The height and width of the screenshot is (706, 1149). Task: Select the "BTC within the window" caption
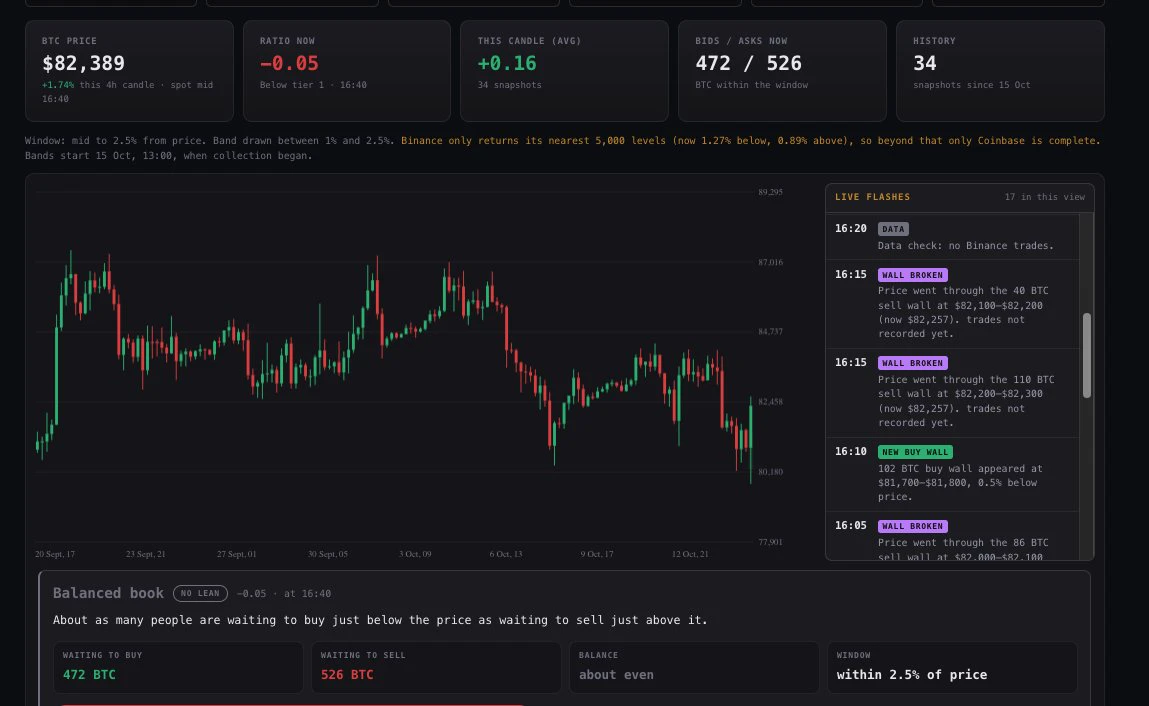[751, 85]
